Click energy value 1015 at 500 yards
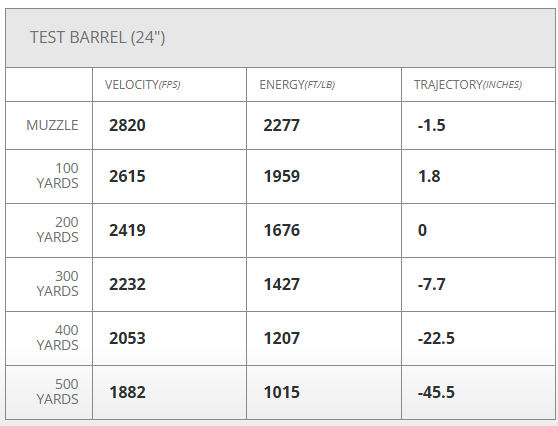 (x=281, y=392)
